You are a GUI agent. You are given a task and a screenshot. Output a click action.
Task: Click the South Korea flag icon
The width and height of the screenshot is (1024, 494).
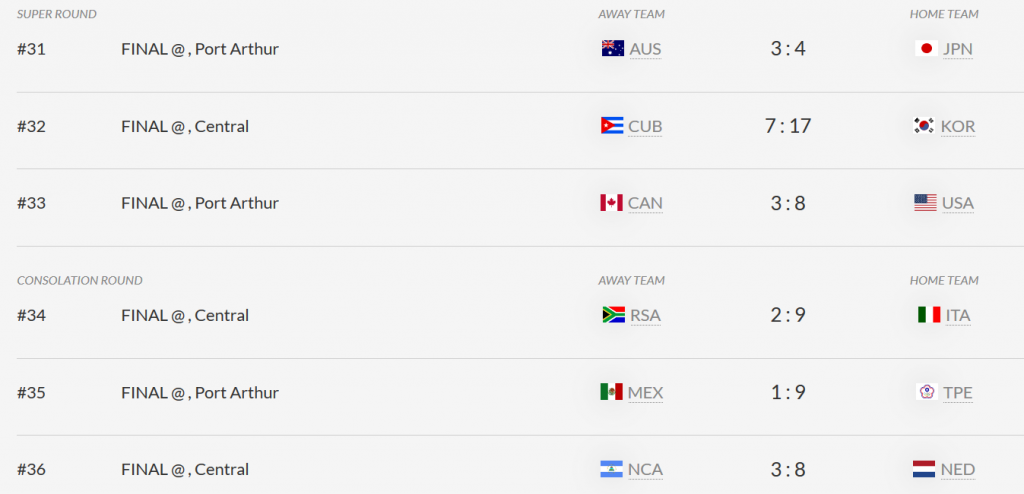coord(924,125)
